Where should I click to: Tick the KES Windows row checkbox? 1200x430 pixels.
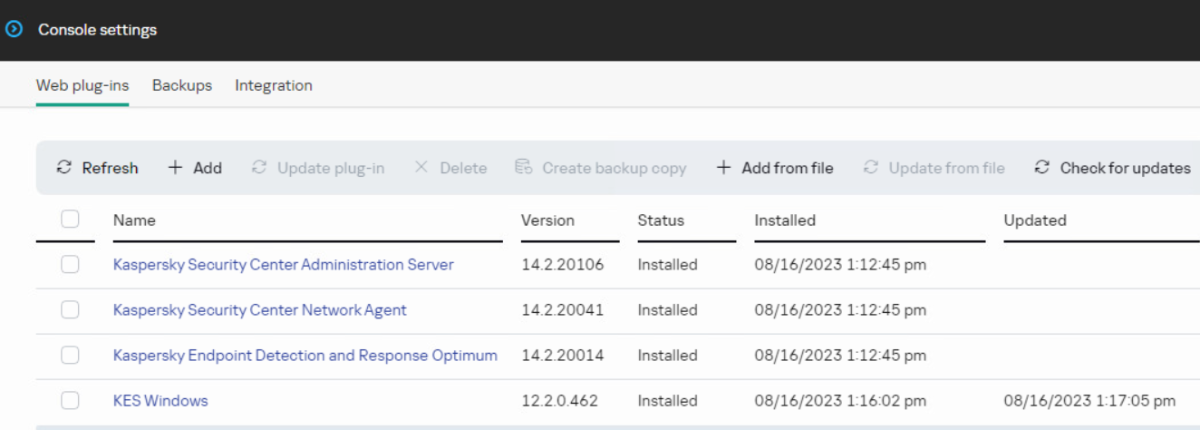tap(70, 401)
